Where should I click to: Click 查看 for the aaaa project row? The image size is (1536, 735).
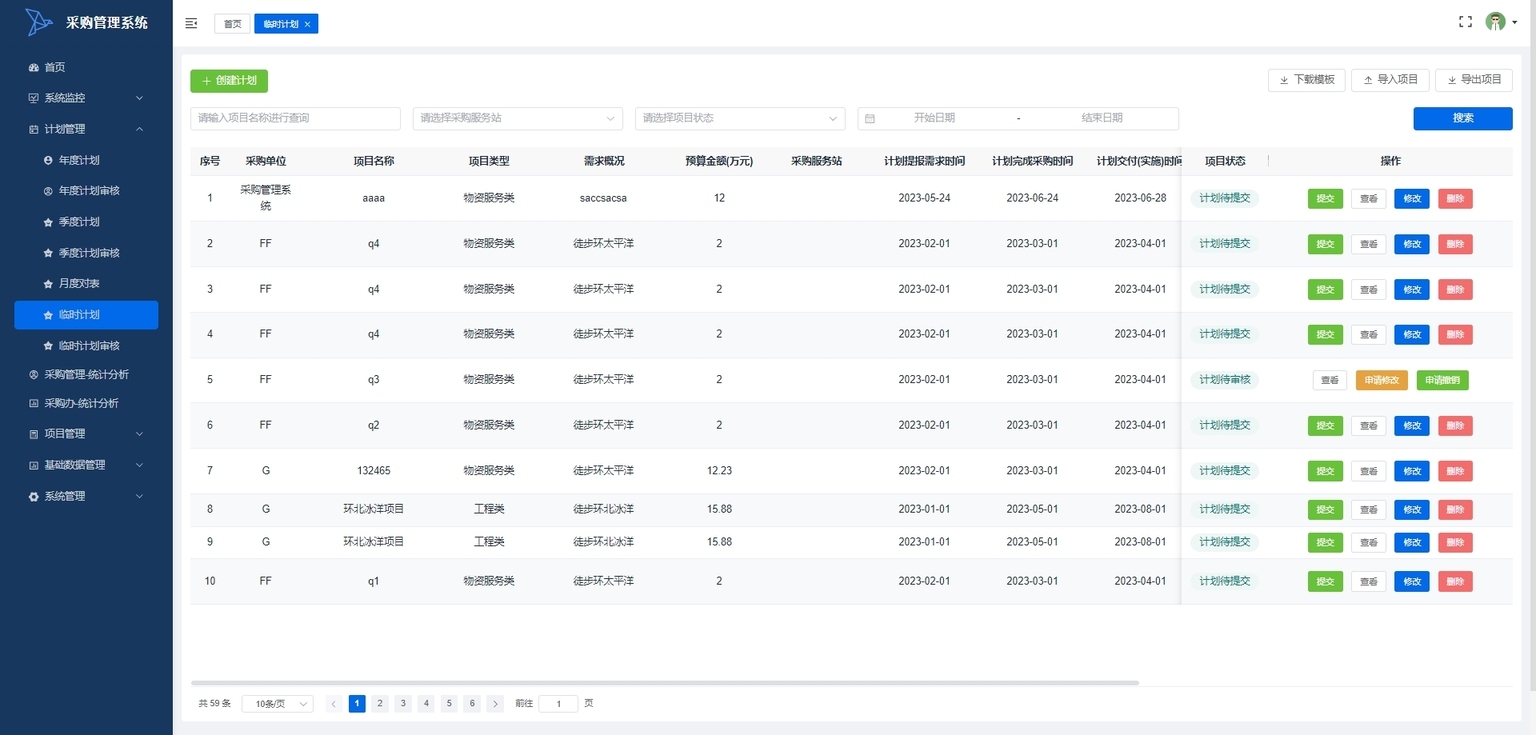tap(1368, 199)
